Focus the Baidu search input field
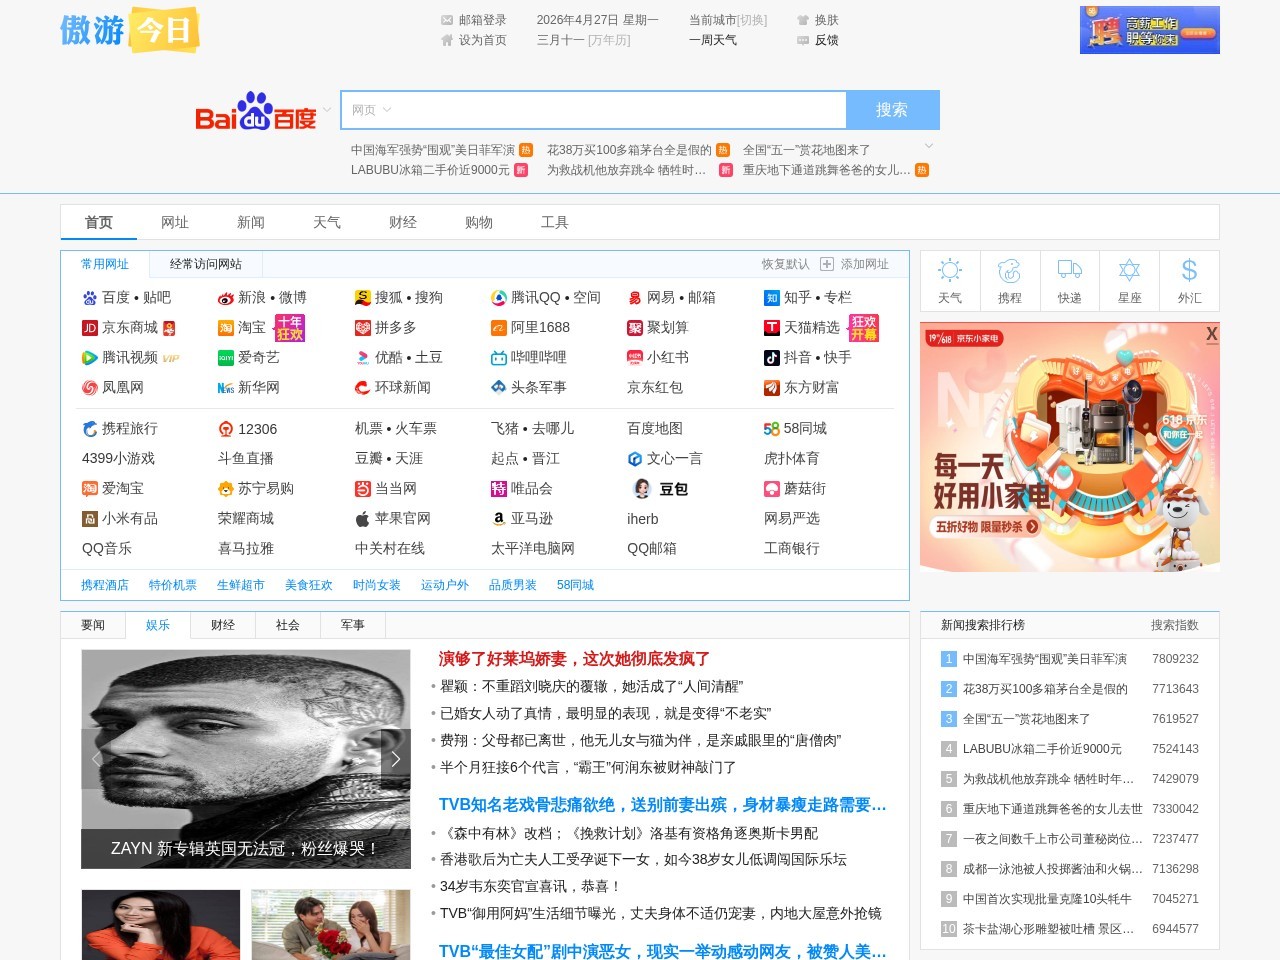This screenshot has width=1280, height=960. tap(620, 110)
